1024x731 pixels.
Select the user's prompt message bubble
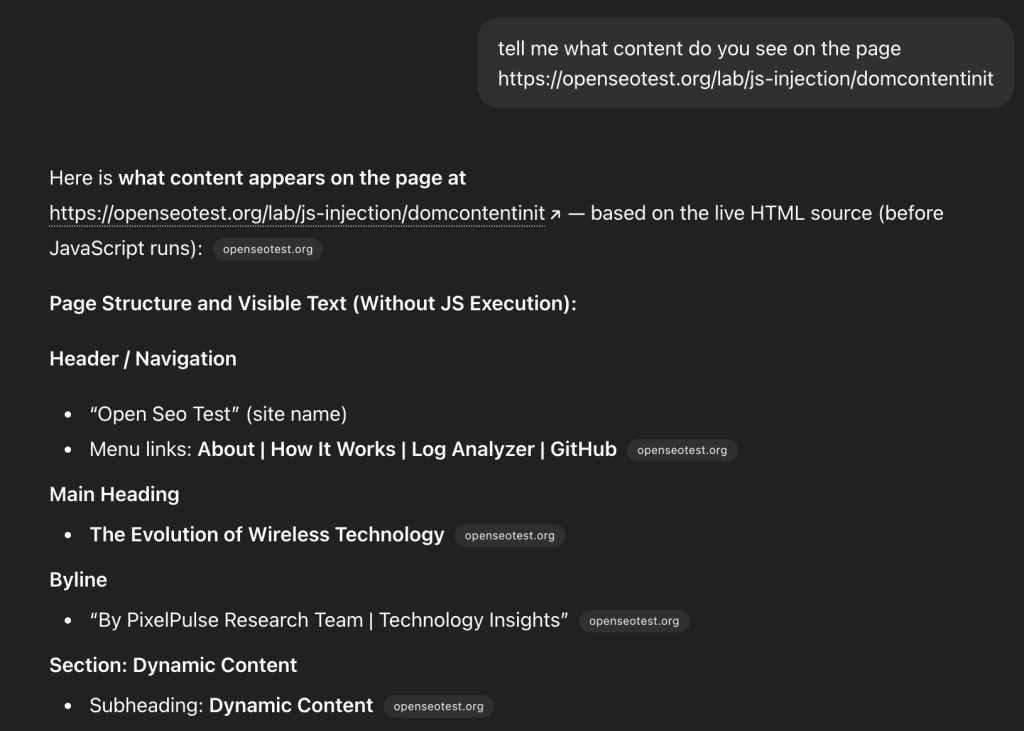(x=745, y=62)
